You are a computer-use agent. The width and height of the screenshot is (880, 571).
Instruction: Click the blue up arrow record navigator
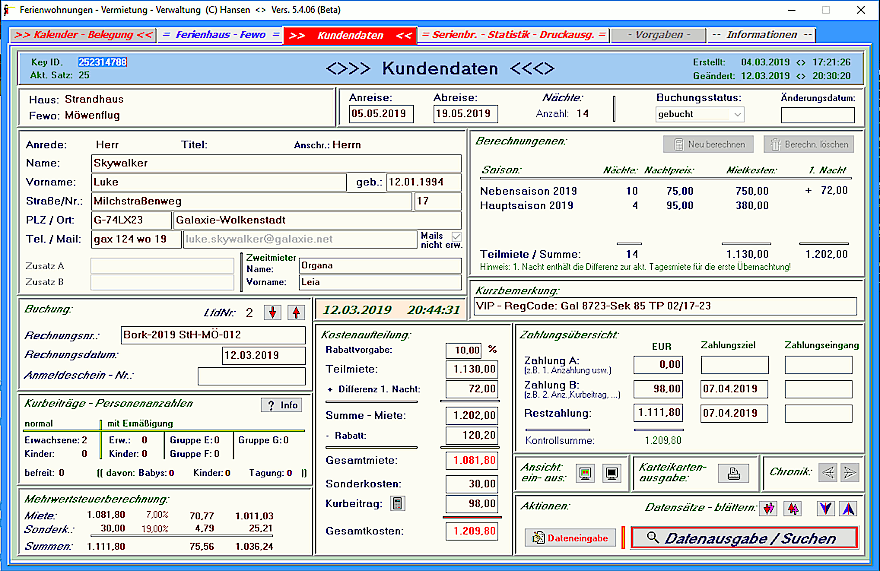click(x=847, y=508)
